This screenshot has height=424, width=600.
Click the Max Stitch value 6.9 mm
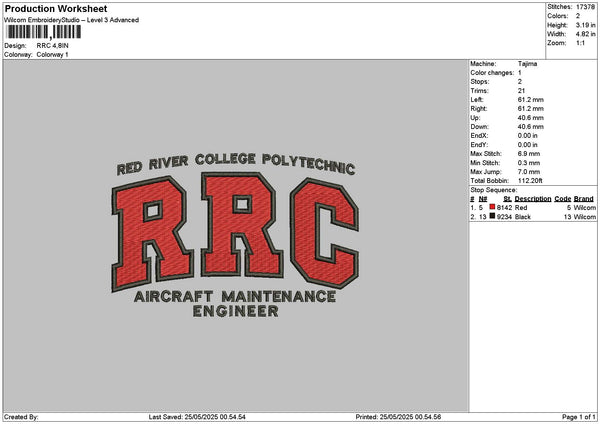529,154
